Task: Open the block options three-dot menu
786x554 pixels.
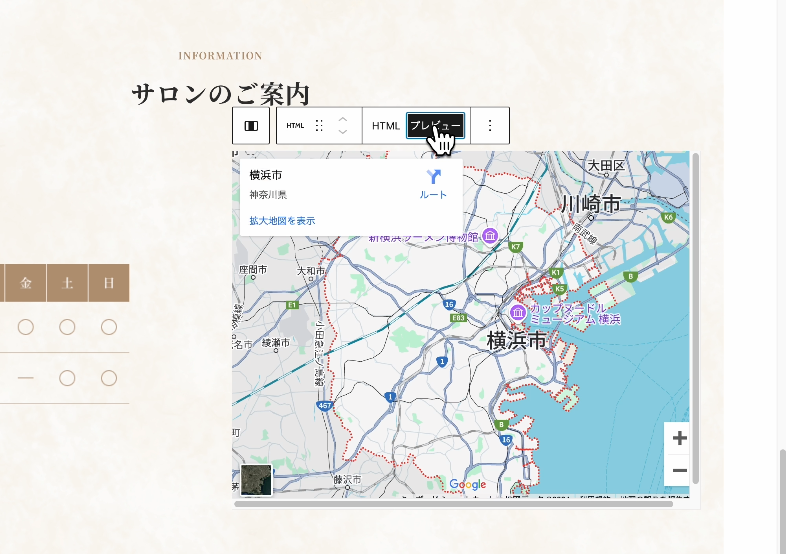Action: click(x=490, y=126)
